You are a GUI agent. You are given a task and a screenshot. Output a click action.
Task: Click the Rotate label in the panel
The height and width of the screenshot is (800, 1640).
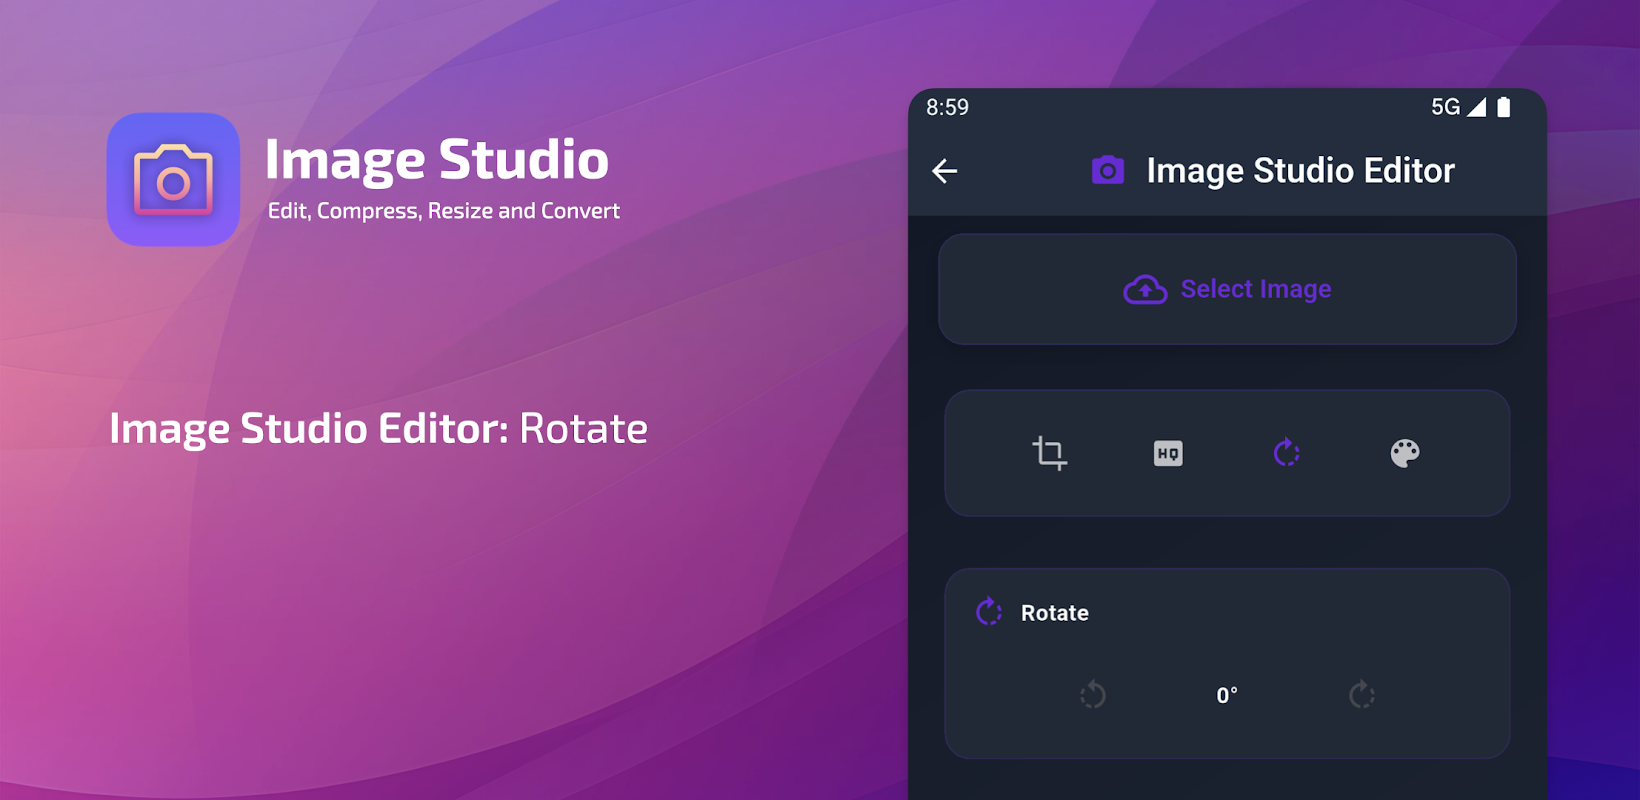click(x=1054, y=613)
